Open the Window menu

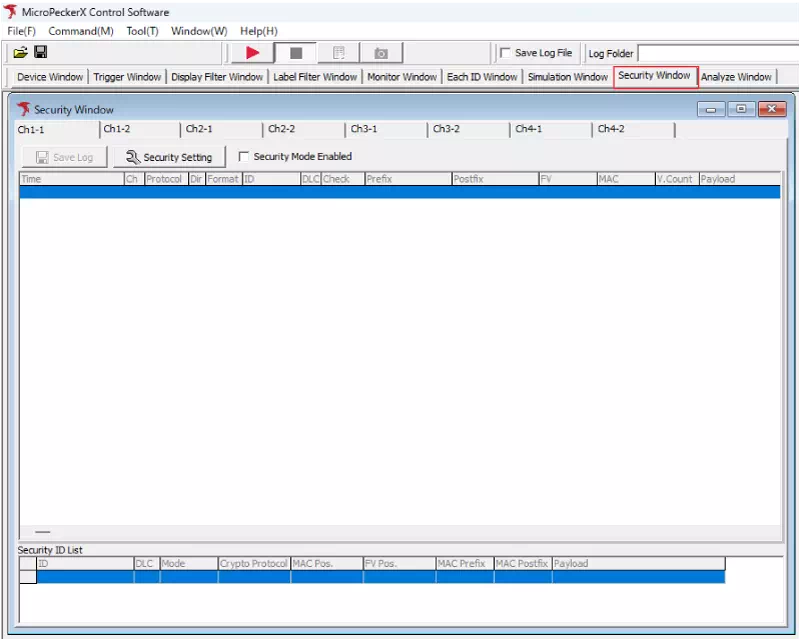[198, 31]
